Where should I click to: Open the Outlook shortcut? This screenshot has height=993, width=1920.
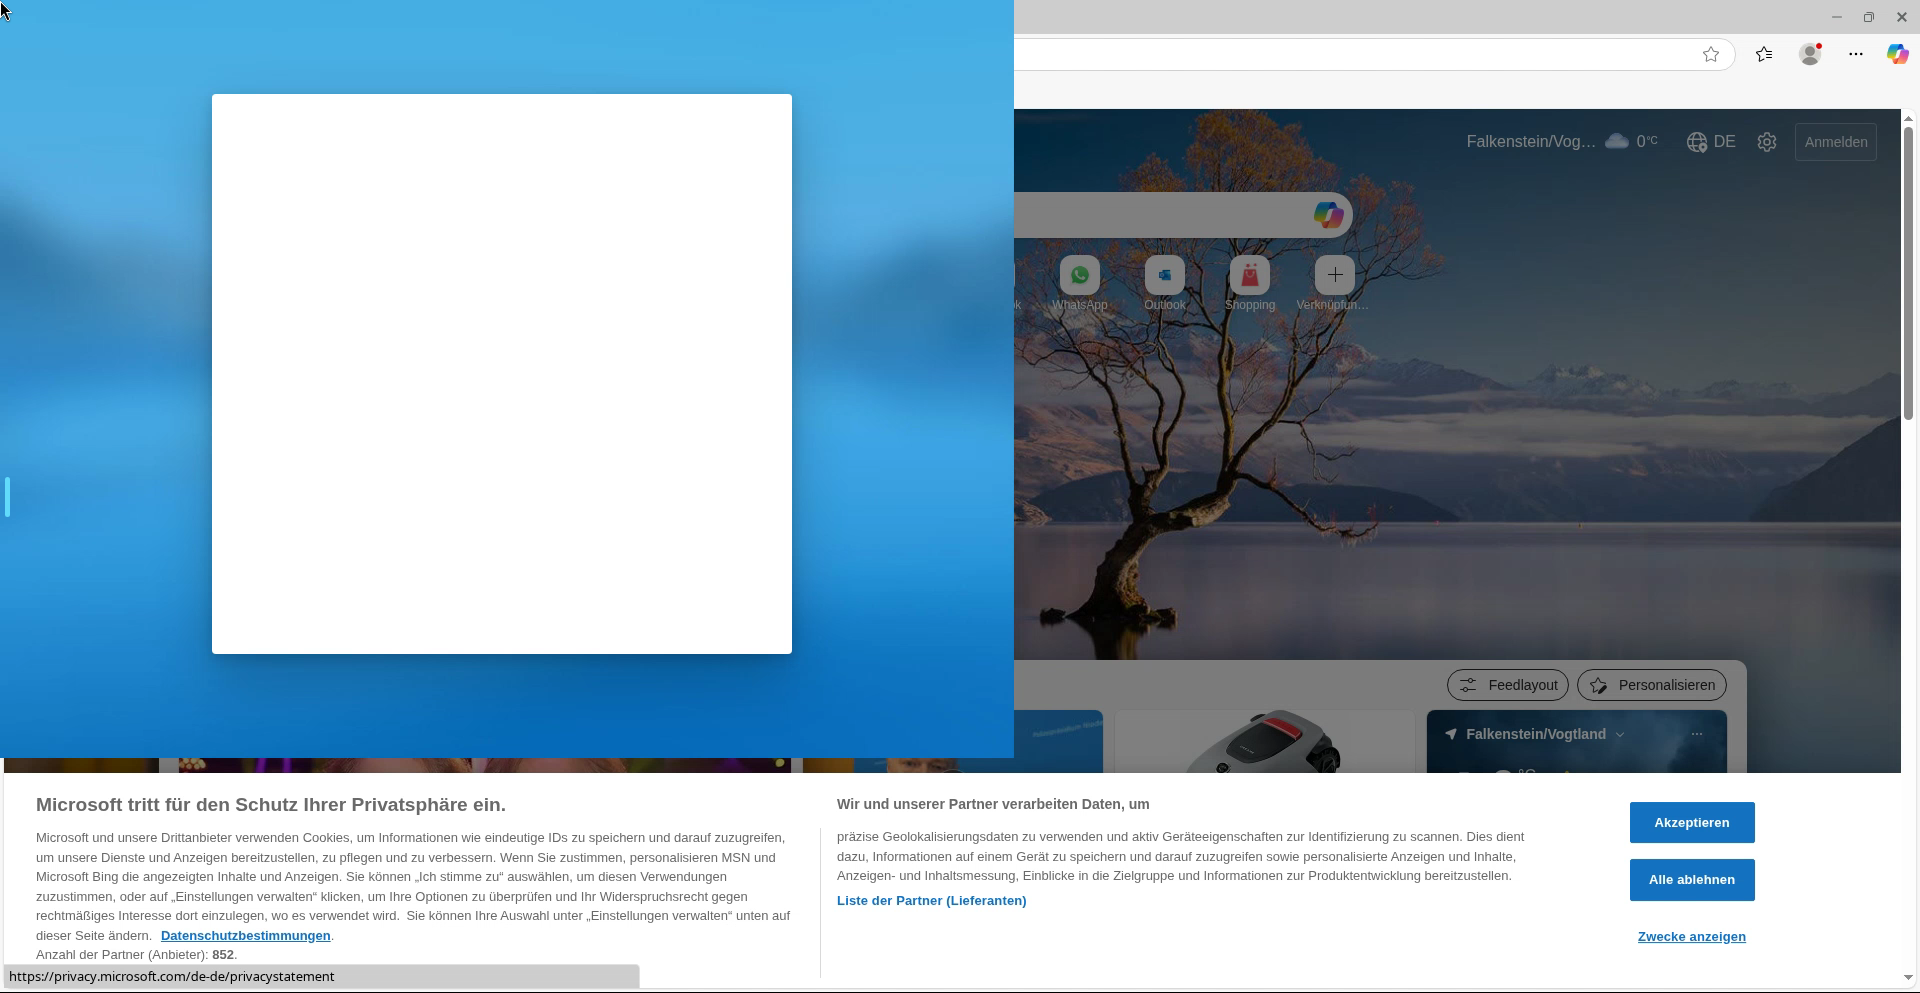click(1165, 276)
